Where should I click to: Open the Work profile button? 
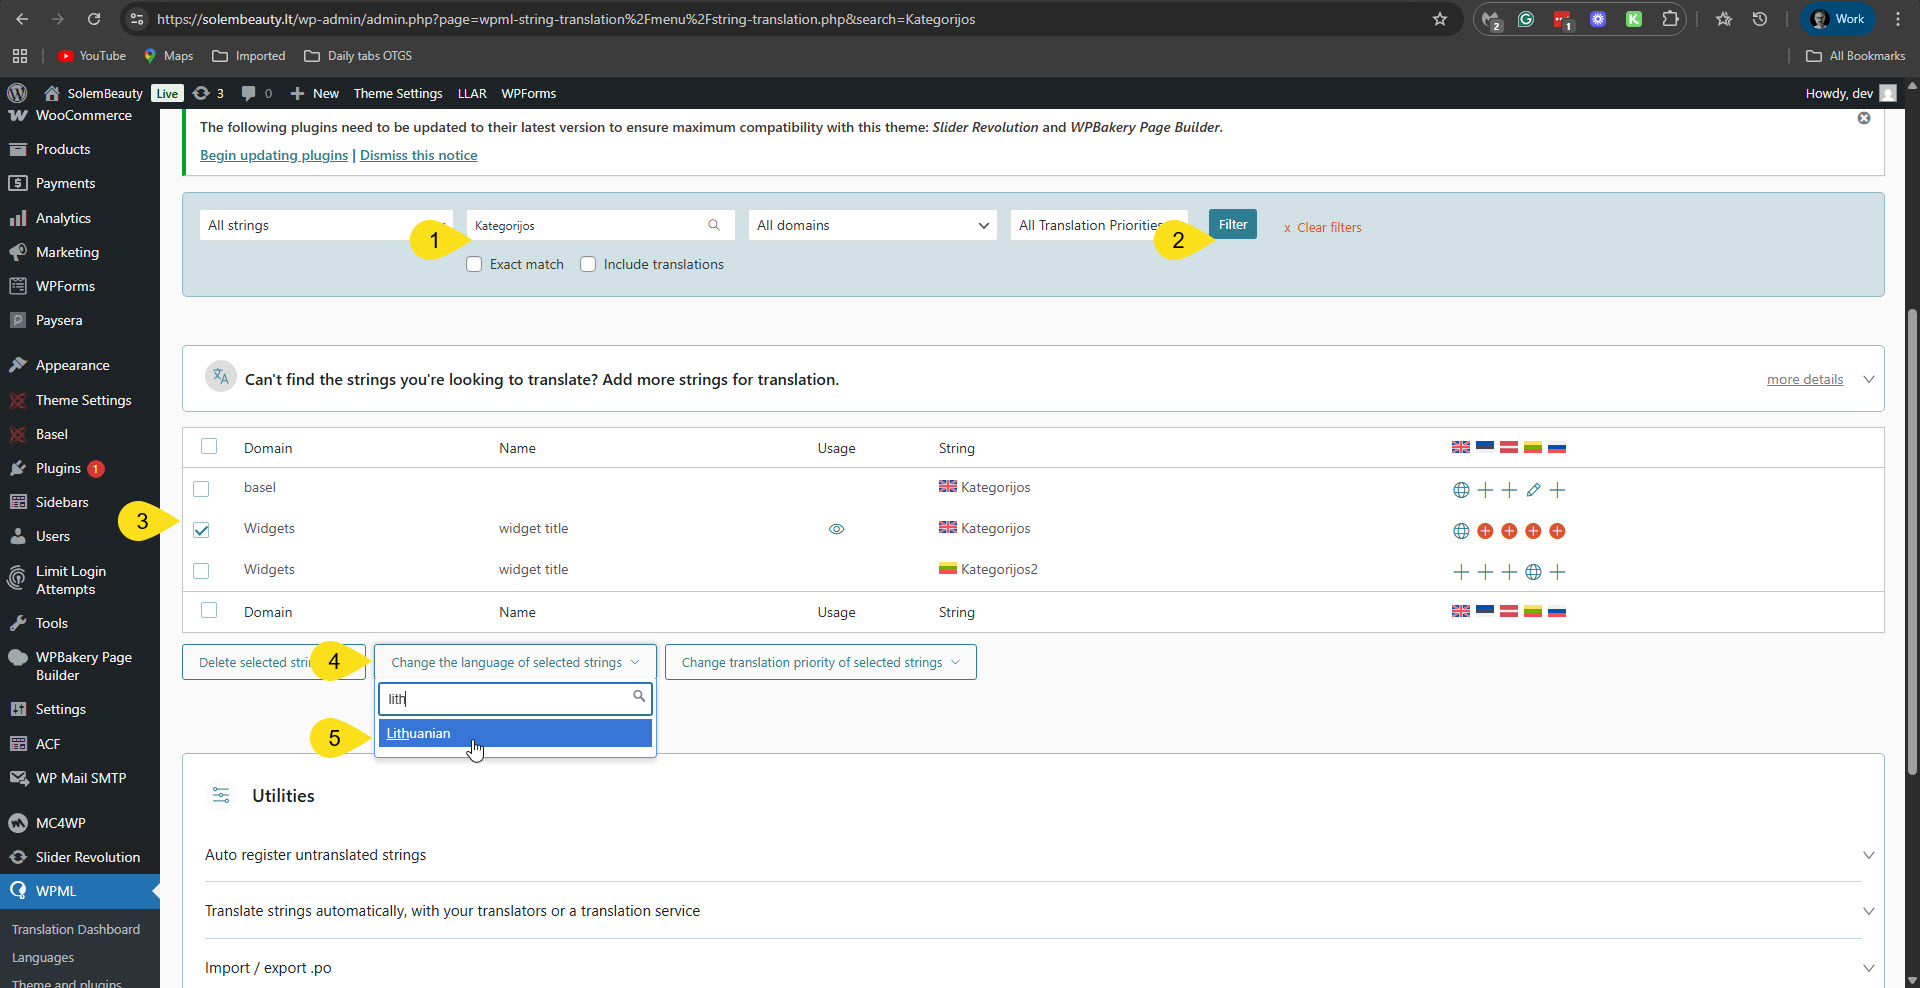(x=1838, y=19)
